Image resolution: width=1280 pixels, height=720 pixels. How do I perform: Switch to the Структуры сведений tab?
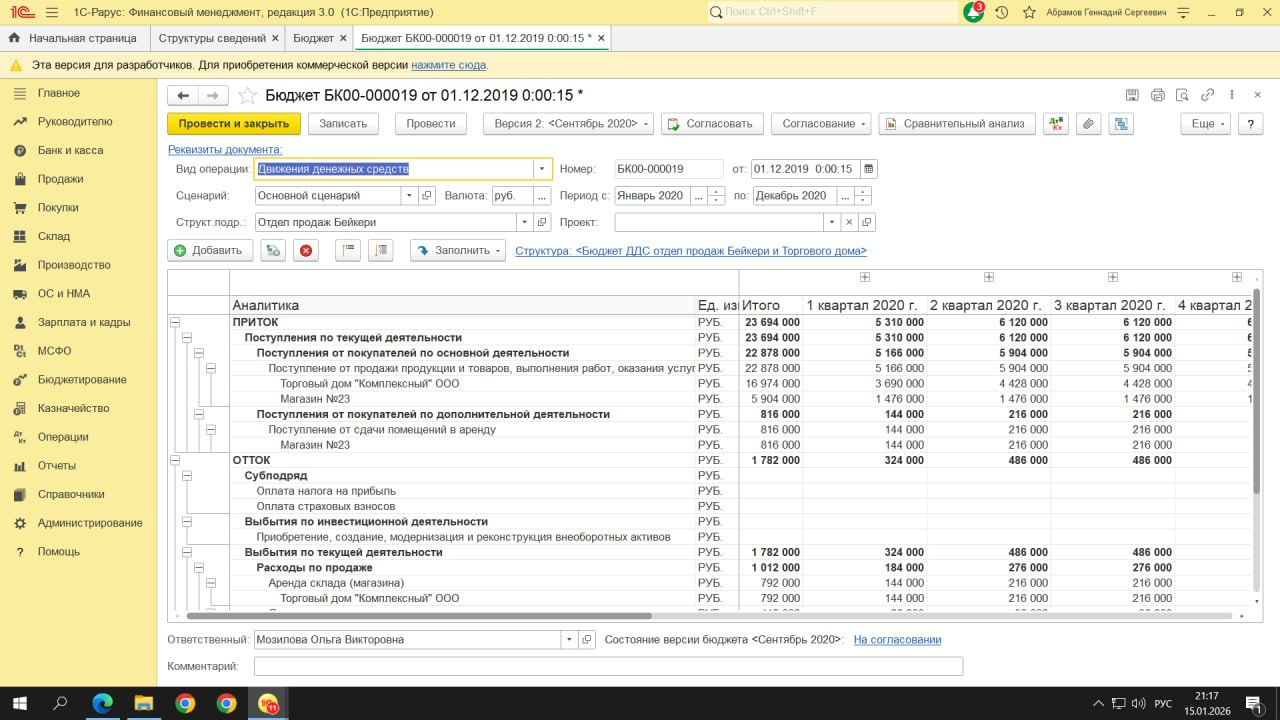[x=211, y=38]
